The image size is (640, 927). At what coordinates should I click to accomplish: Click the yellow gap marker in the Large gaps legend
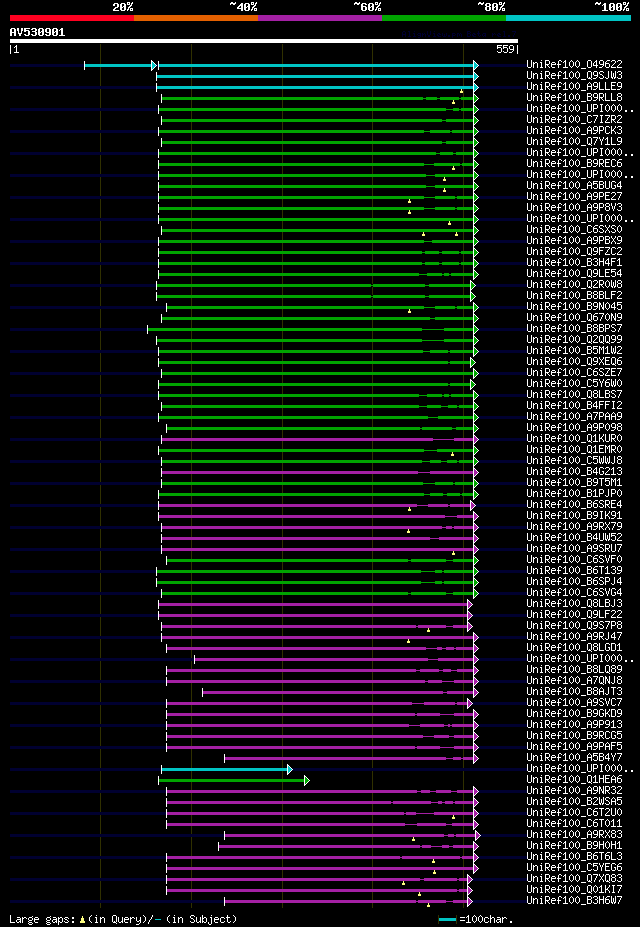click(82, 919)
